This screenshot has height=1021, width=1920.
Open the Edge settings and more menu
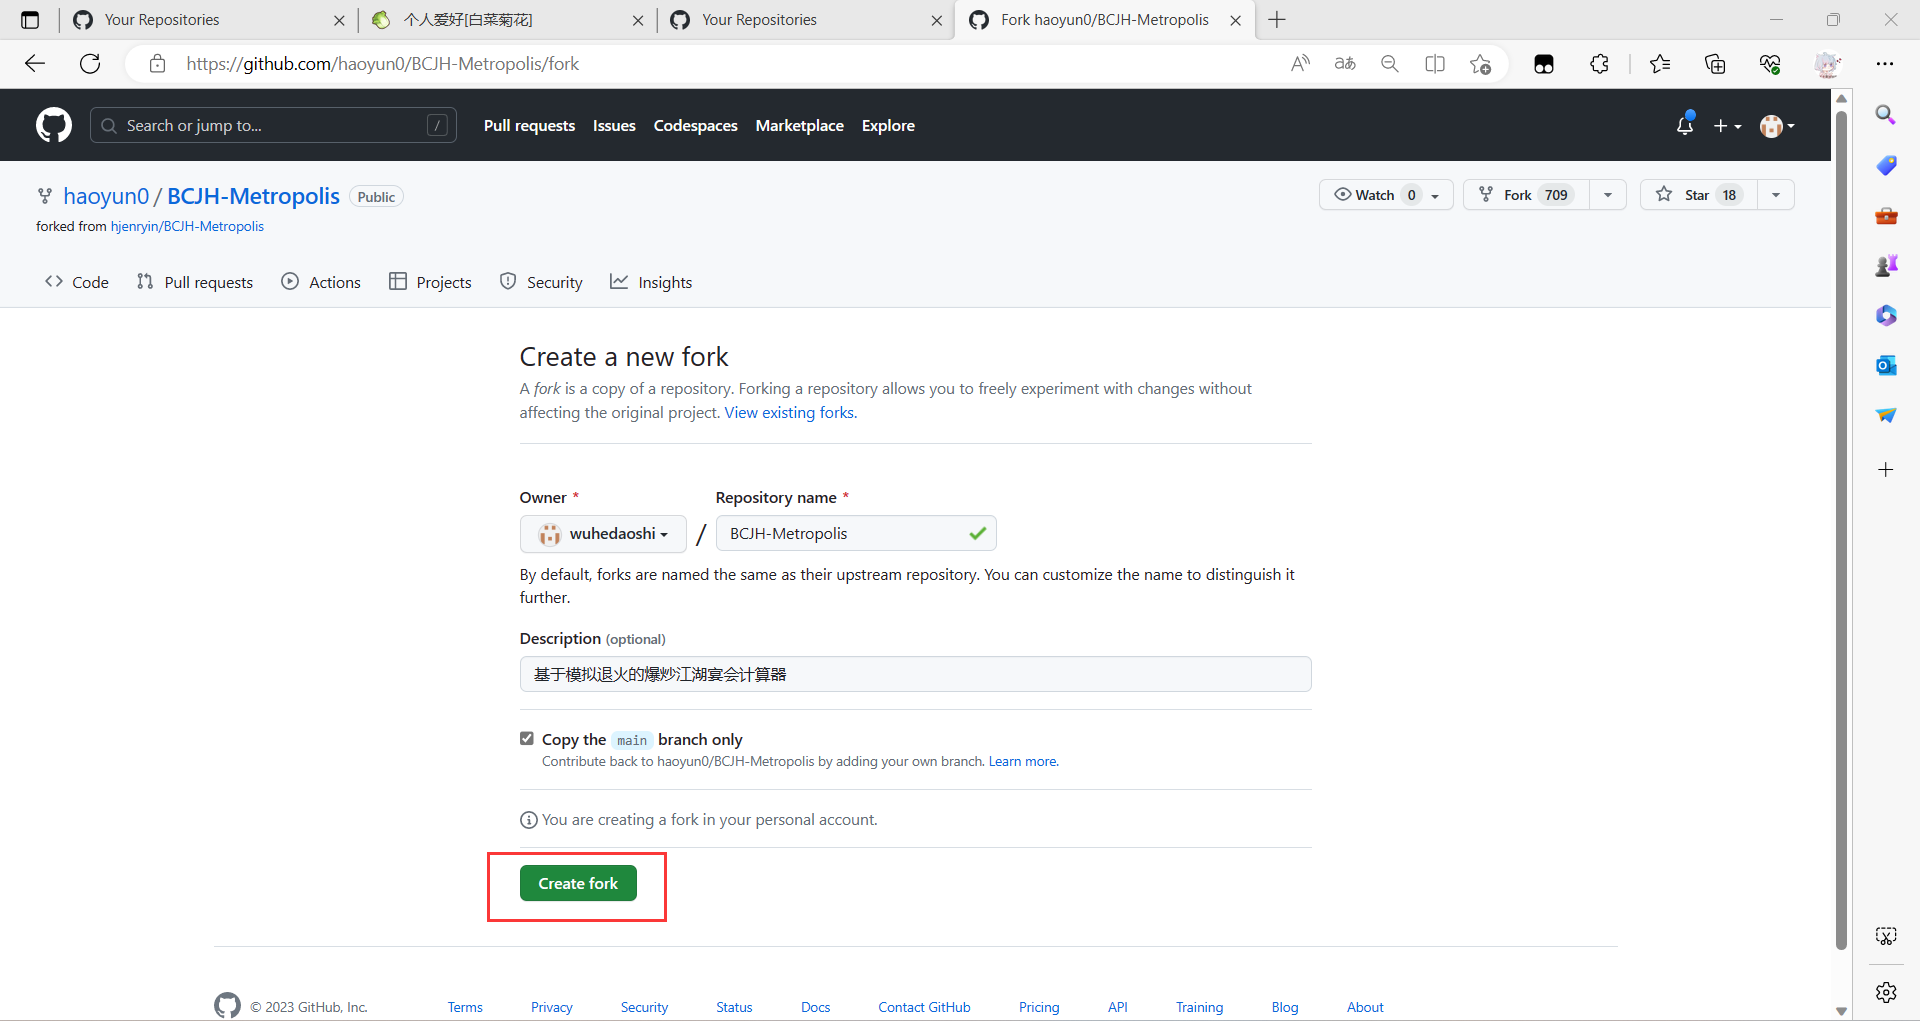[1885, 64]
